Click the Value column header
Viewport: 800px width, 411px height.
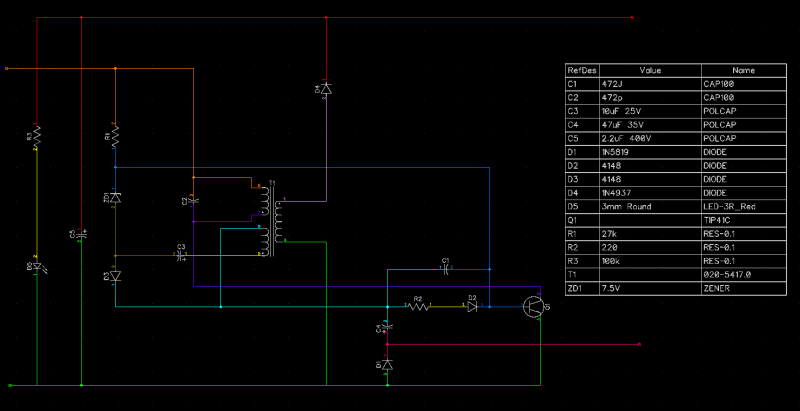[x=651, y=70]
